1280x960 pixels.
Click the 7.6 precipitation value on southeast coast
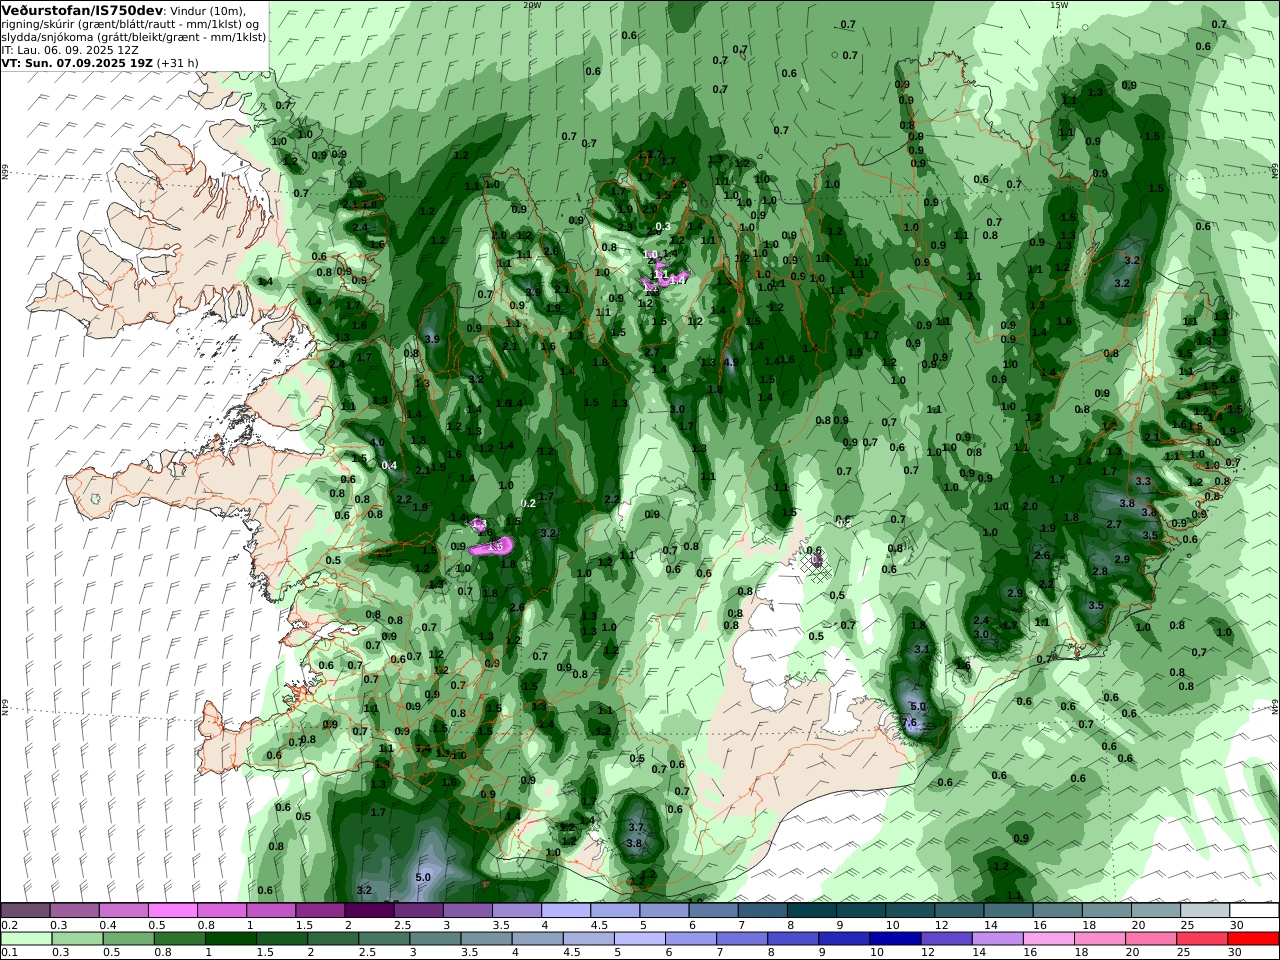[x=909, y=723]
